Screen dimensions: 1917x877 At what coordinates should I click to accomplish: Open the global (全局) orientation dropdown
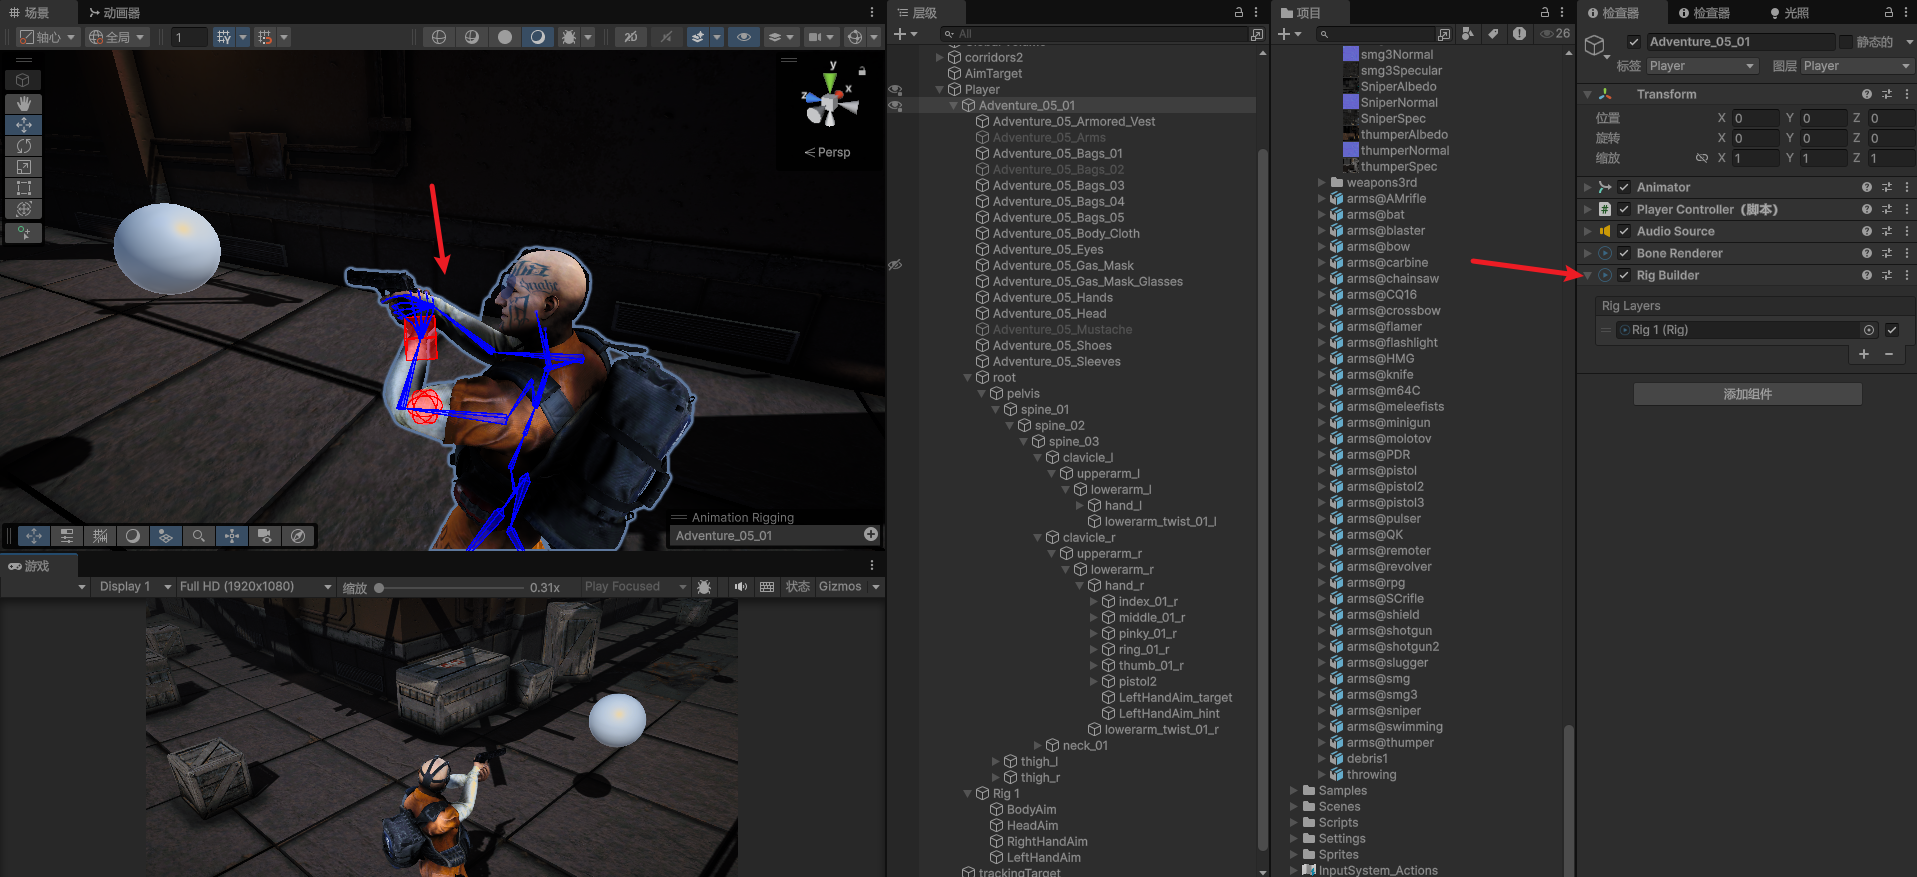coord(116,37)
